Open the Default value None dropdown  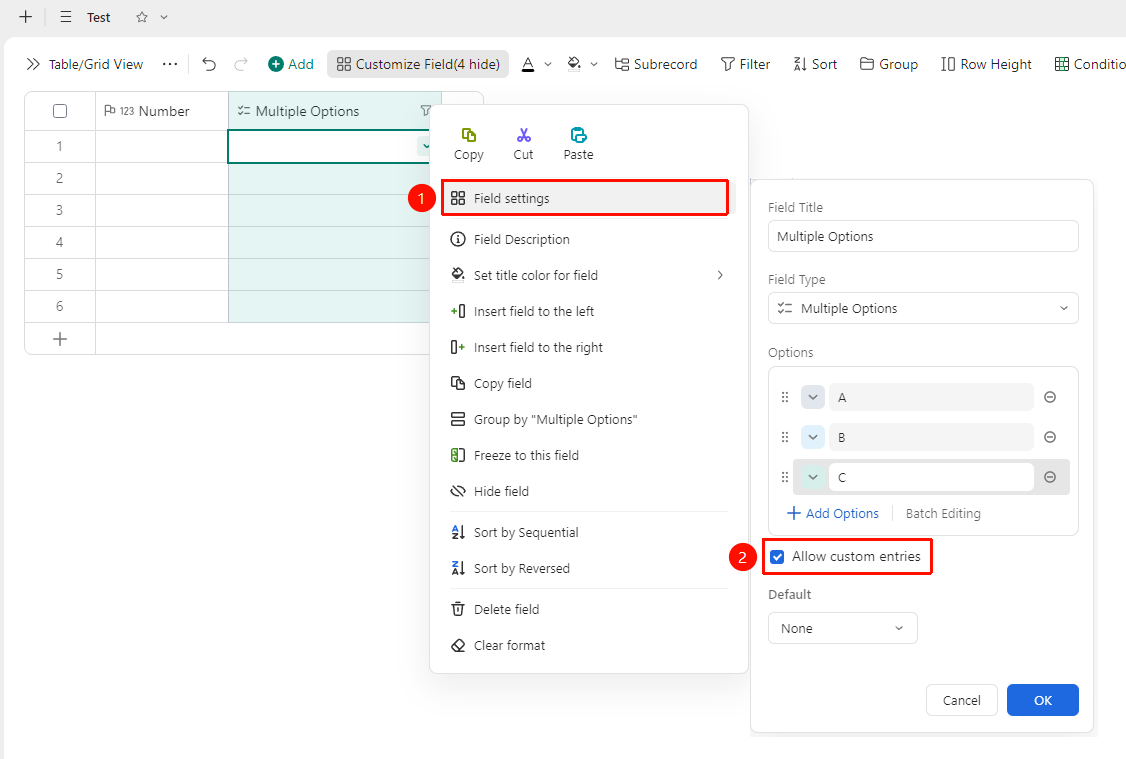pyautogui.click(x=842, y=628)
